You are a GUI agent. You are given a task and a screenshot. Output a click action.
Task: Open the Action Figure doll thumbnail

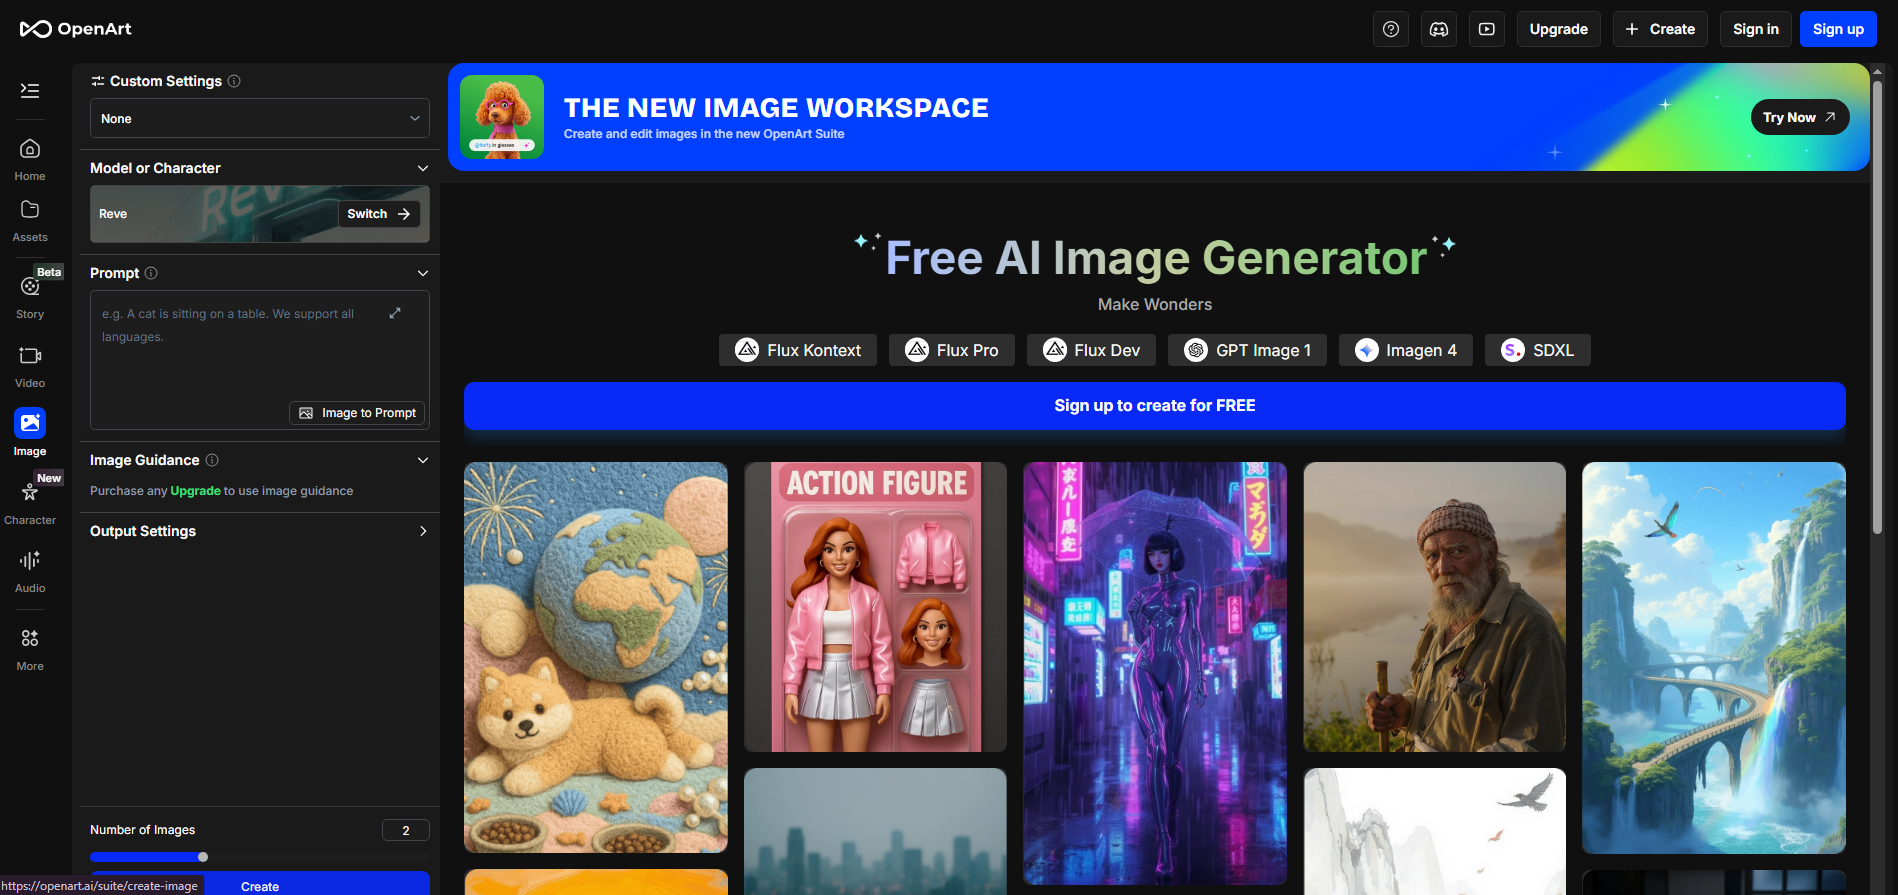[x=876, y=607]
